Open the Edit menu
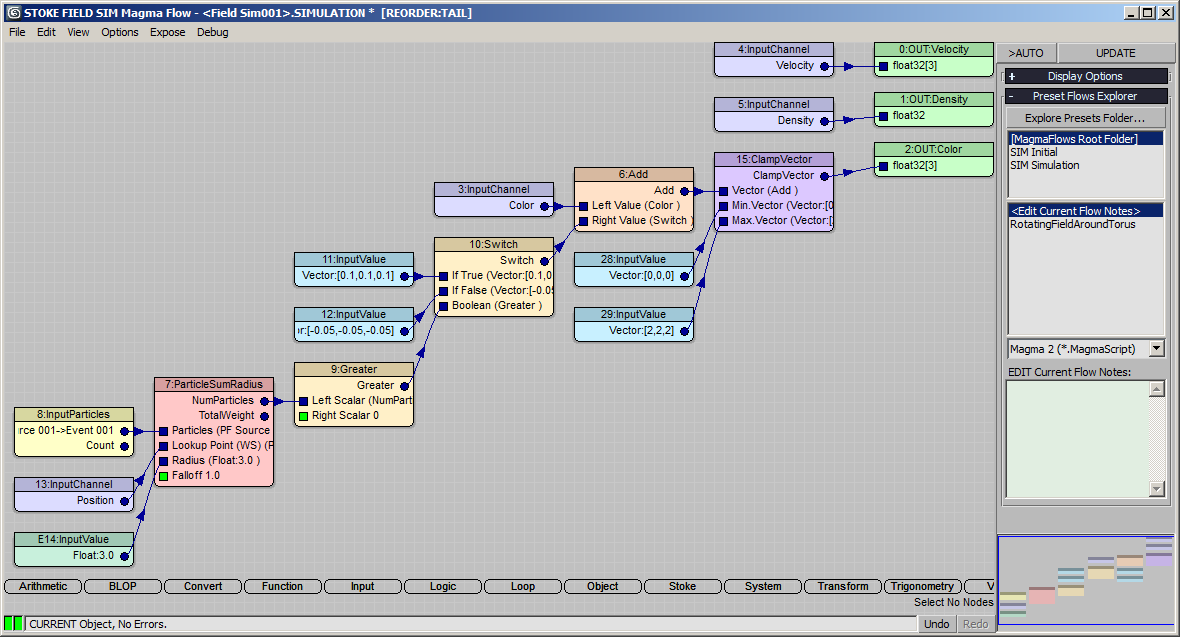 (x=46, y=32)
